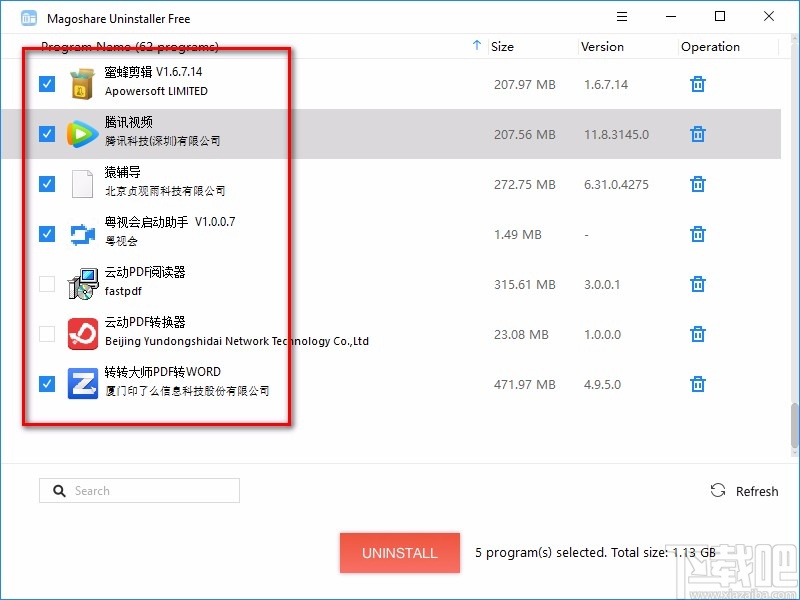
Task: Click the 蜜蜂剪辑 application box icon
Action: point(83,83)
